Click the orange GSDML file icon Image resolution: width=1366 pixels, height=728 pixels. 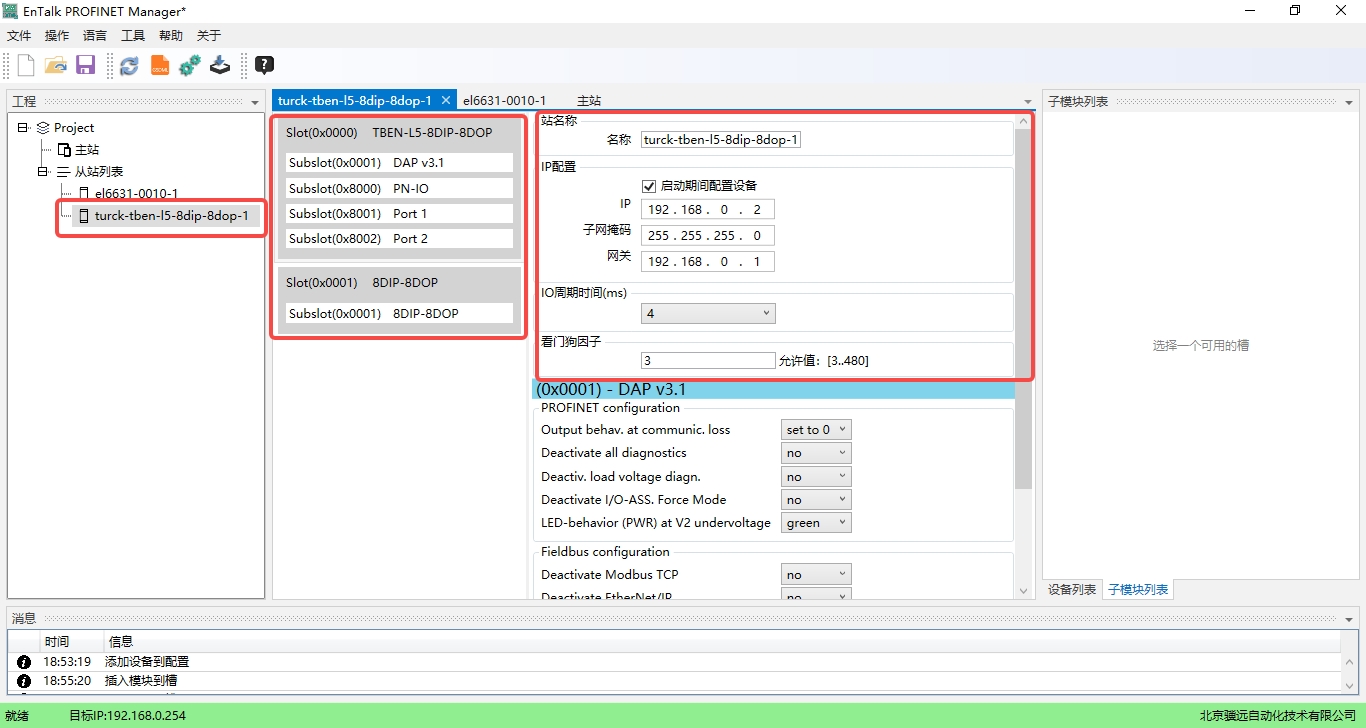tap(159, 66)
